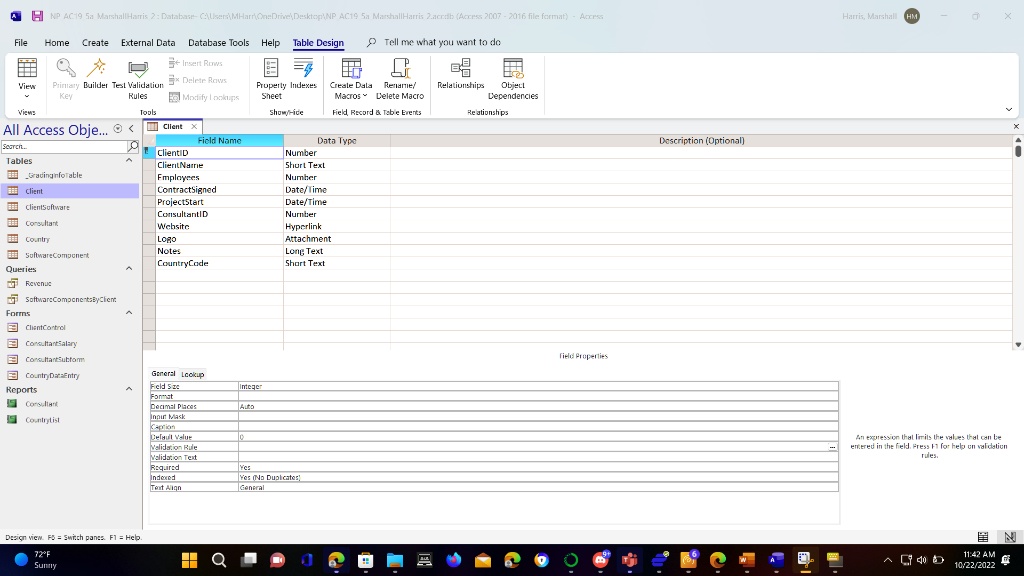Click the Builder wand icon

[96, 68]
